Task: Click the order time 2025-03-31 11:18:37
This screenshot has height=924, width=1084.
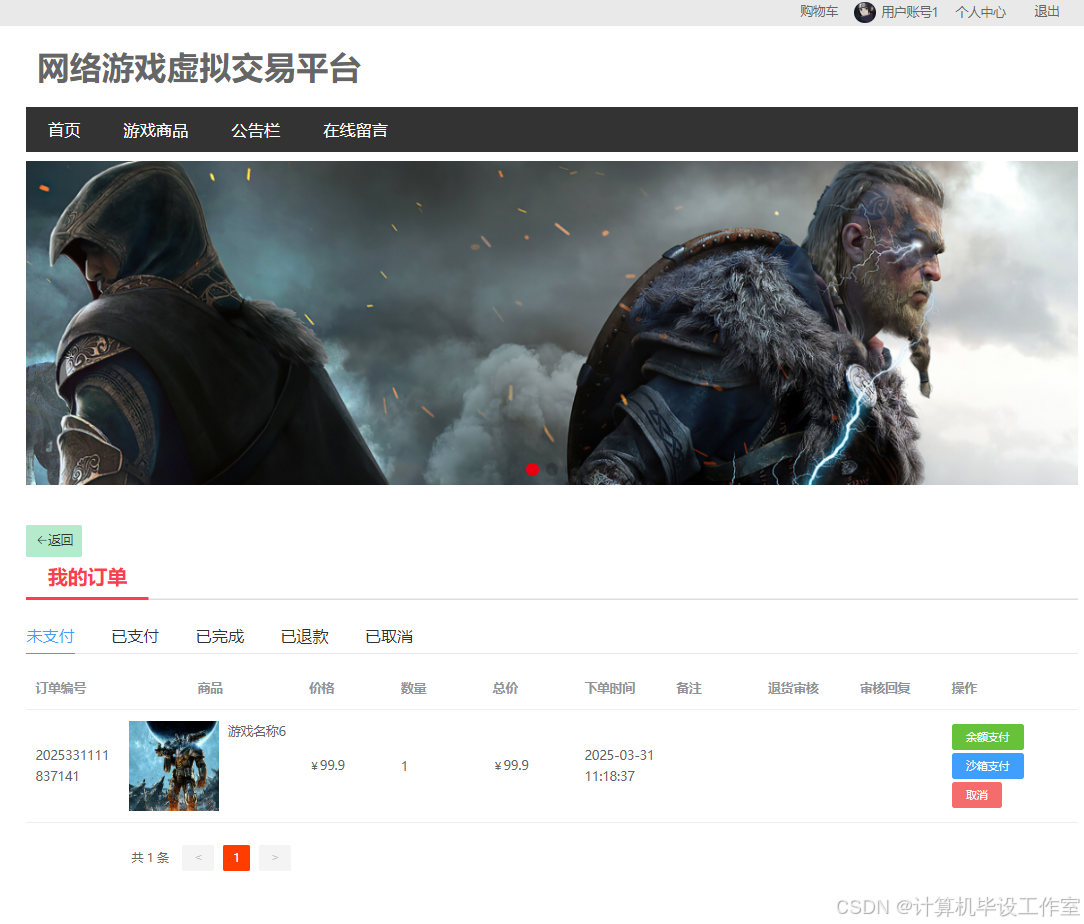Action: pyautogui.click(x=619, y=765)
